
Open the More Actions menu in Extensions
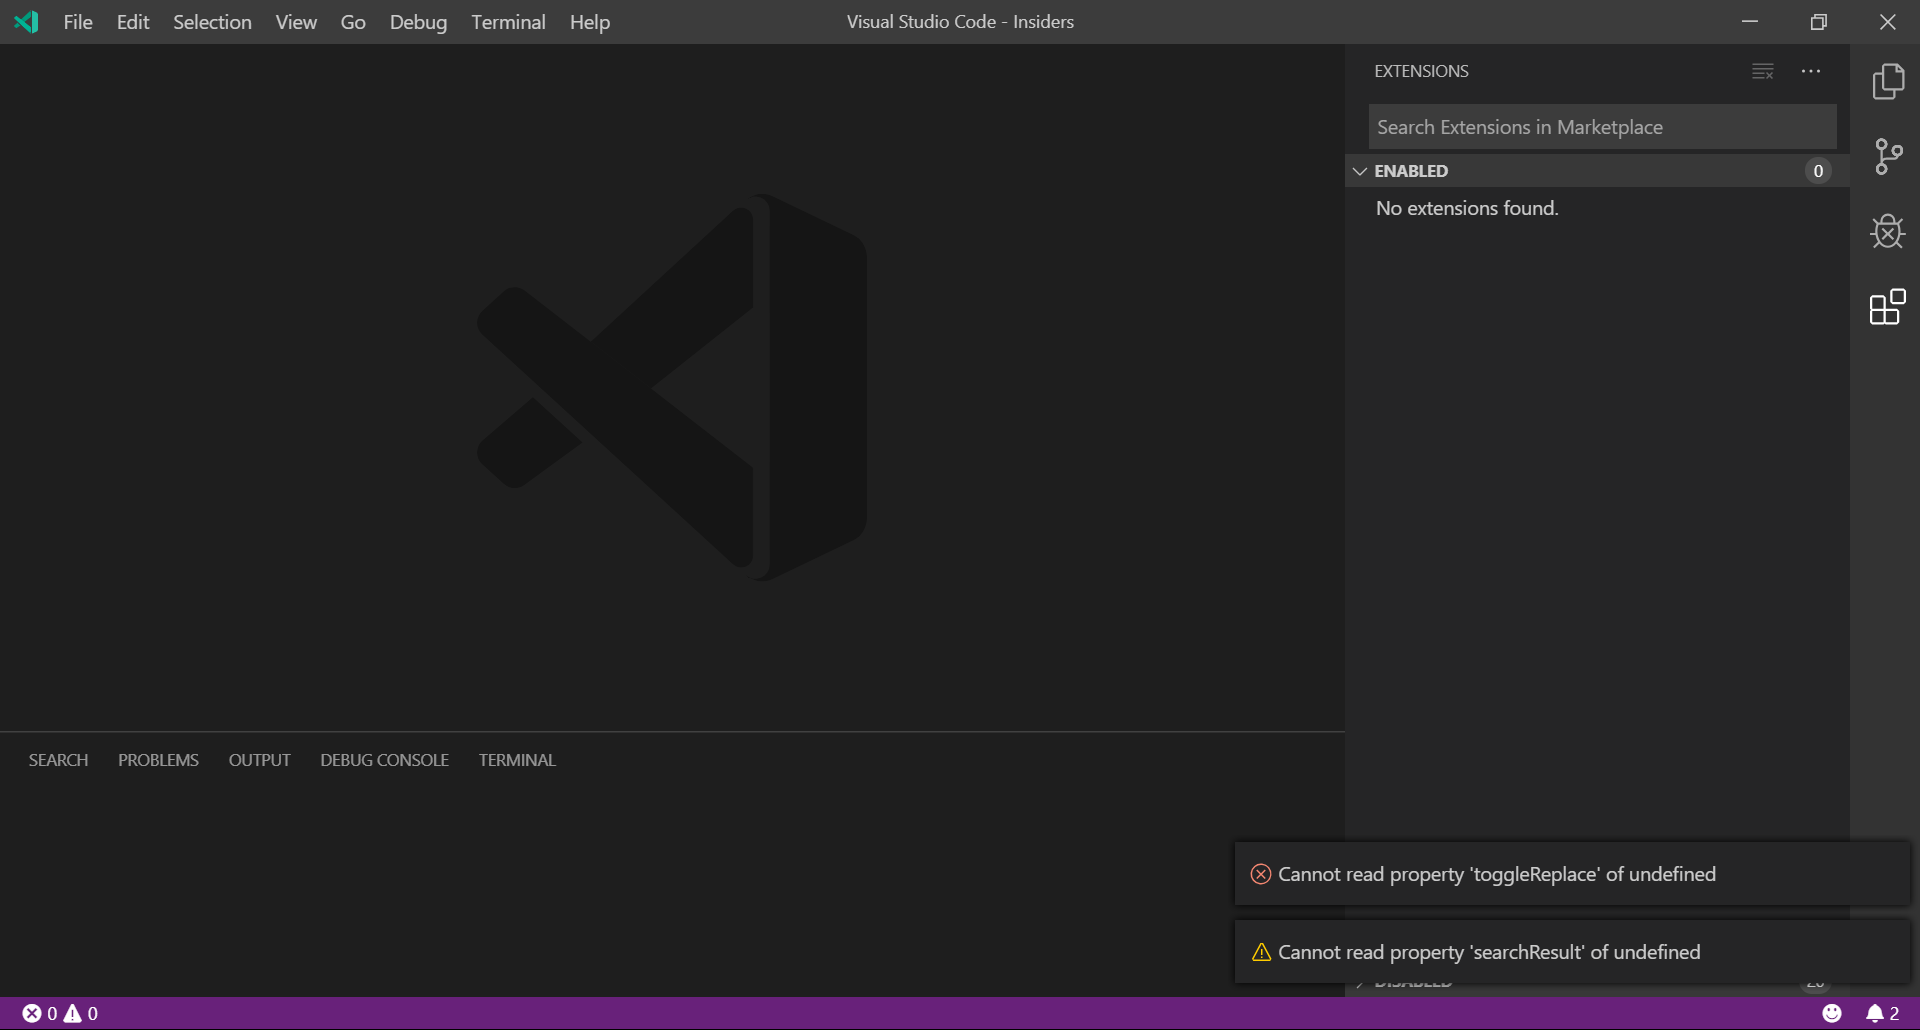coord(1811,70)
